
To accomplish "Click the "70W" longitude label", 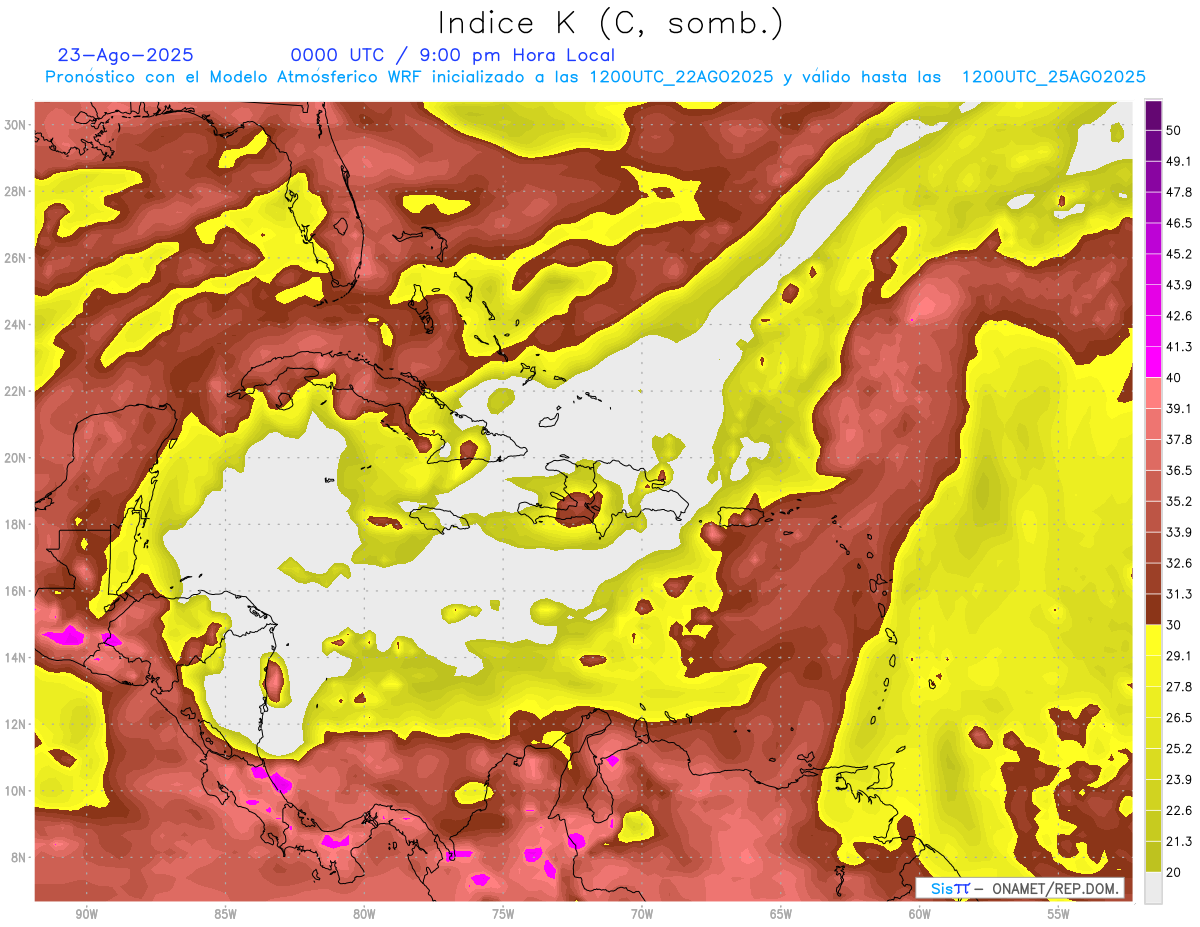I will coord(642,914).
